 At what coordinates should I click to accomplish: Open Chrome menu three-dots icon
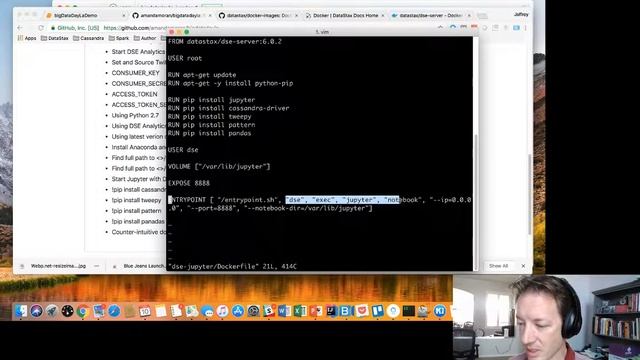(x=526, y=28)
